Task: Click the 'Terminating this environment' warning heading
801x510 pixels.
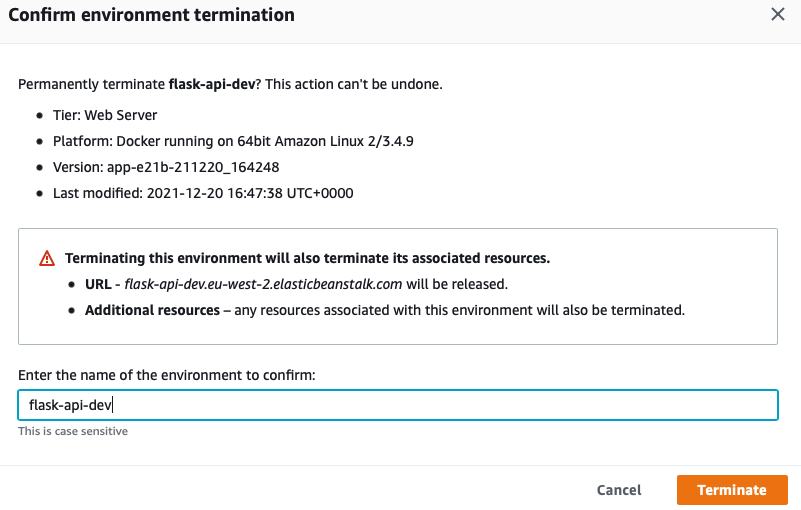Action: 307,258
